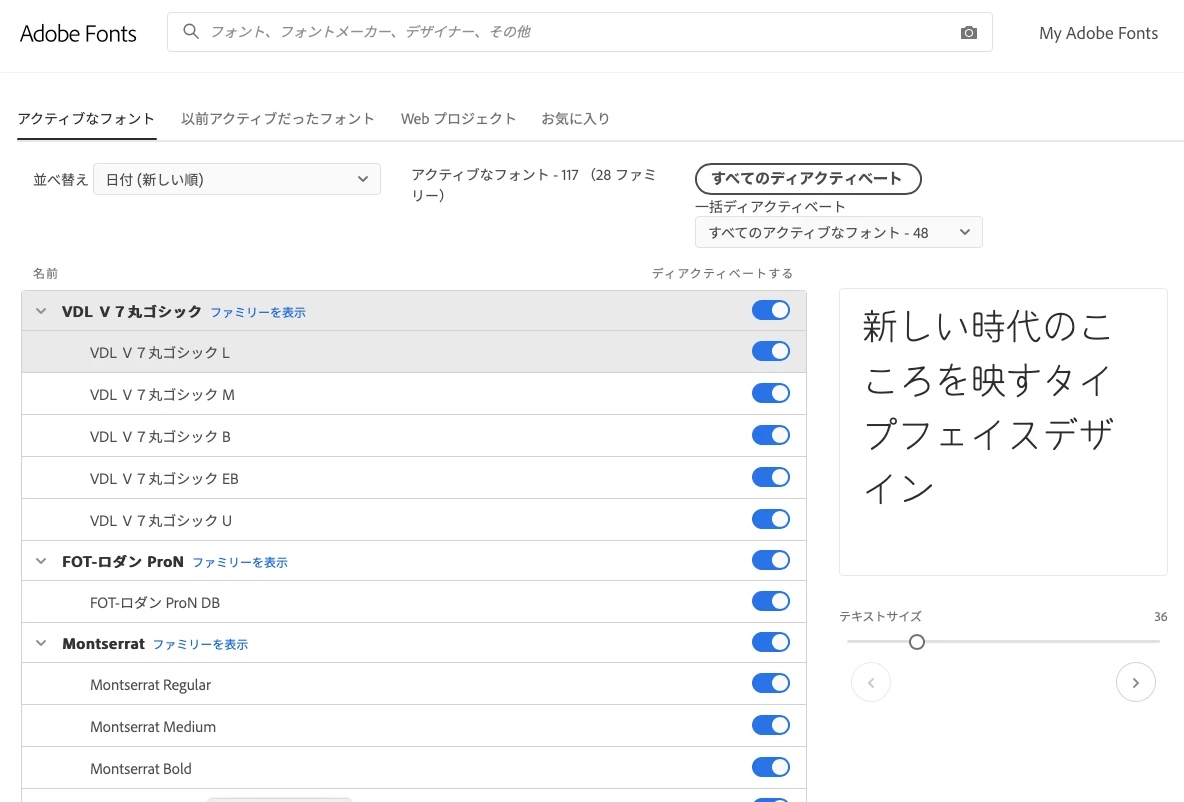Show family for VDL V７丸ゴシック
Screen dimensions: 1184x802
click(257, 312)
